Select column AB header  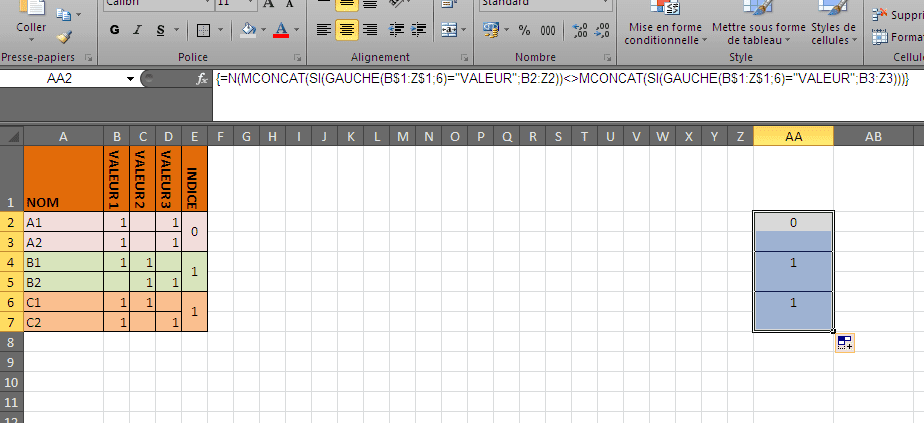point(873,136)
